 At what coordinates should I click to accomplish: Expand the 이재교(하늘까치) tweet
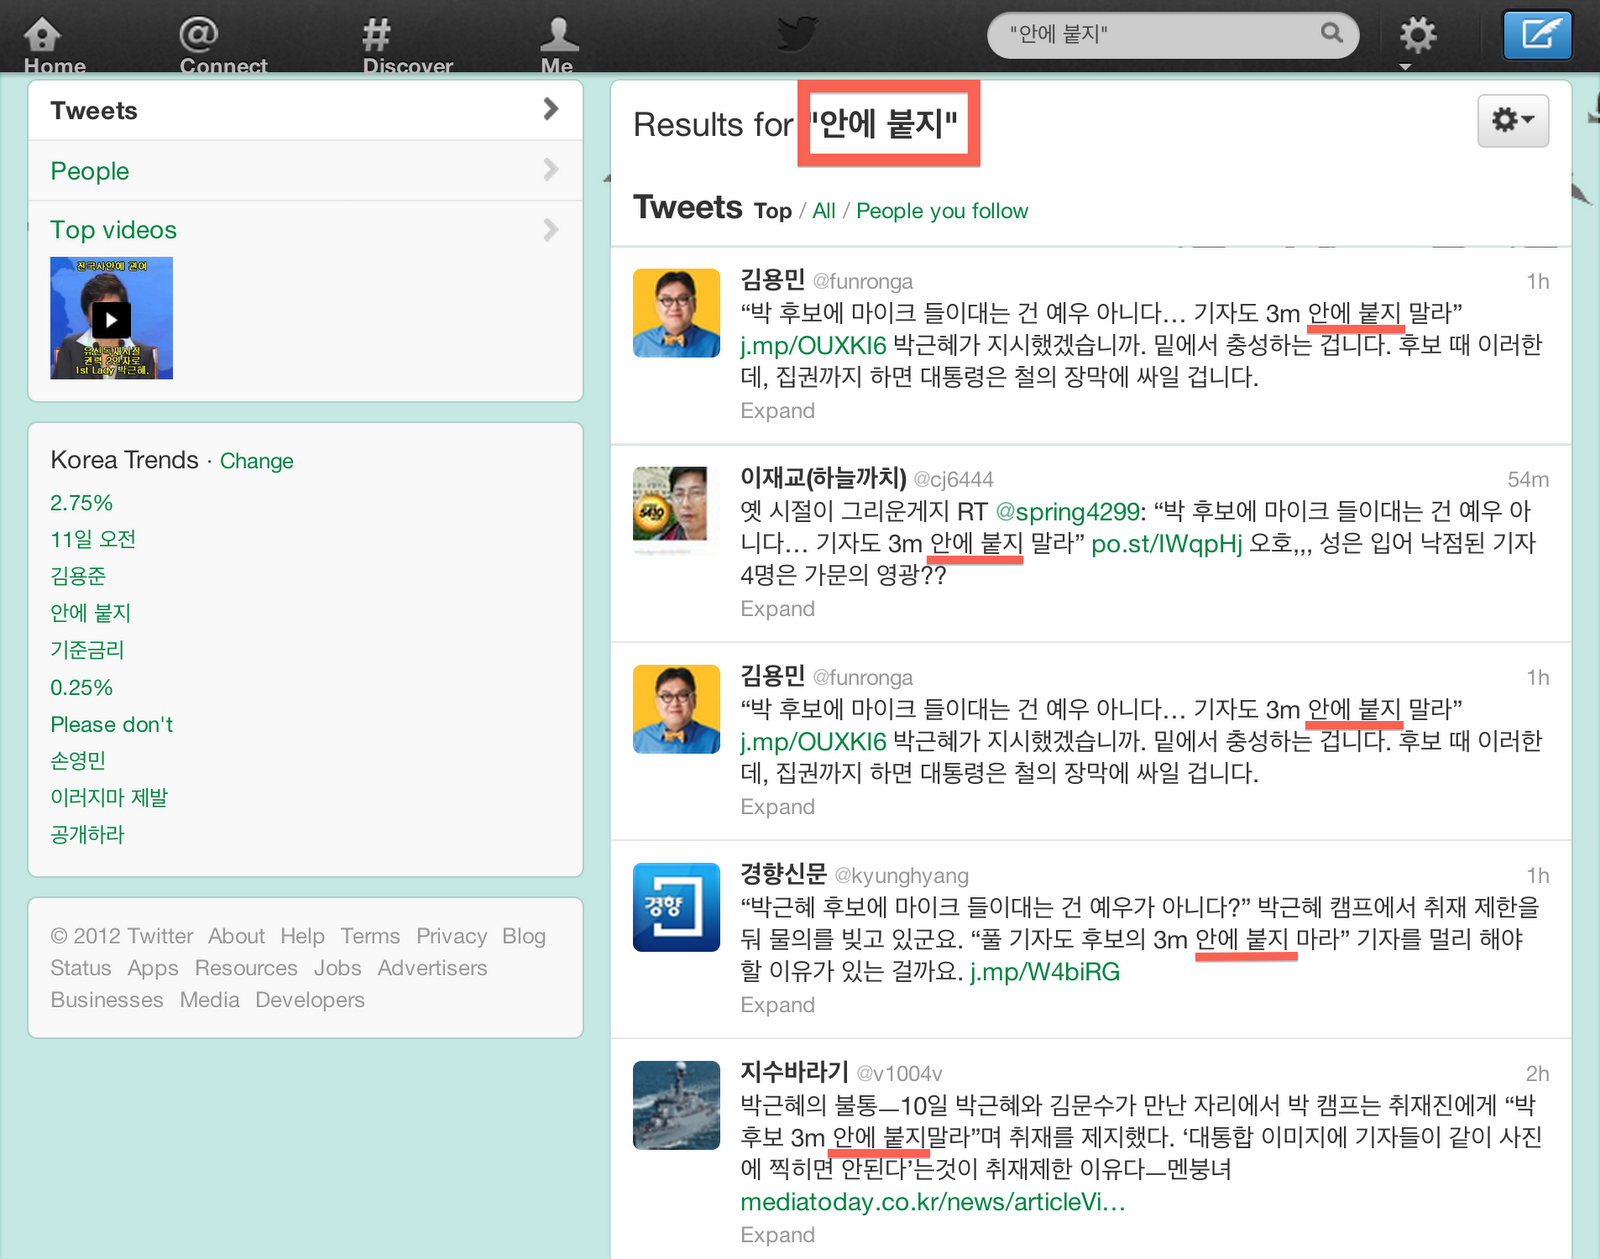[x=777, y=609]
